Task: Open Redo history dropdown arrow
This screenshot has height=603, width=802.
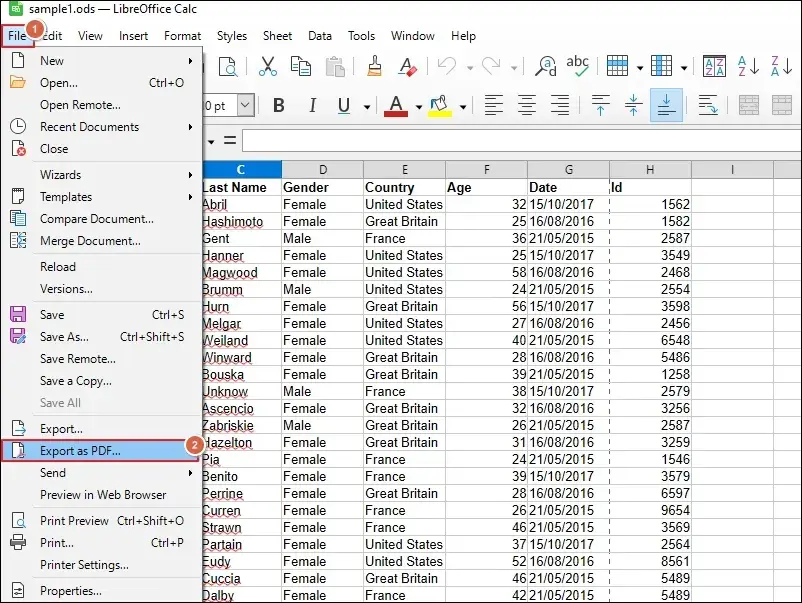Action: click(514, 68)
